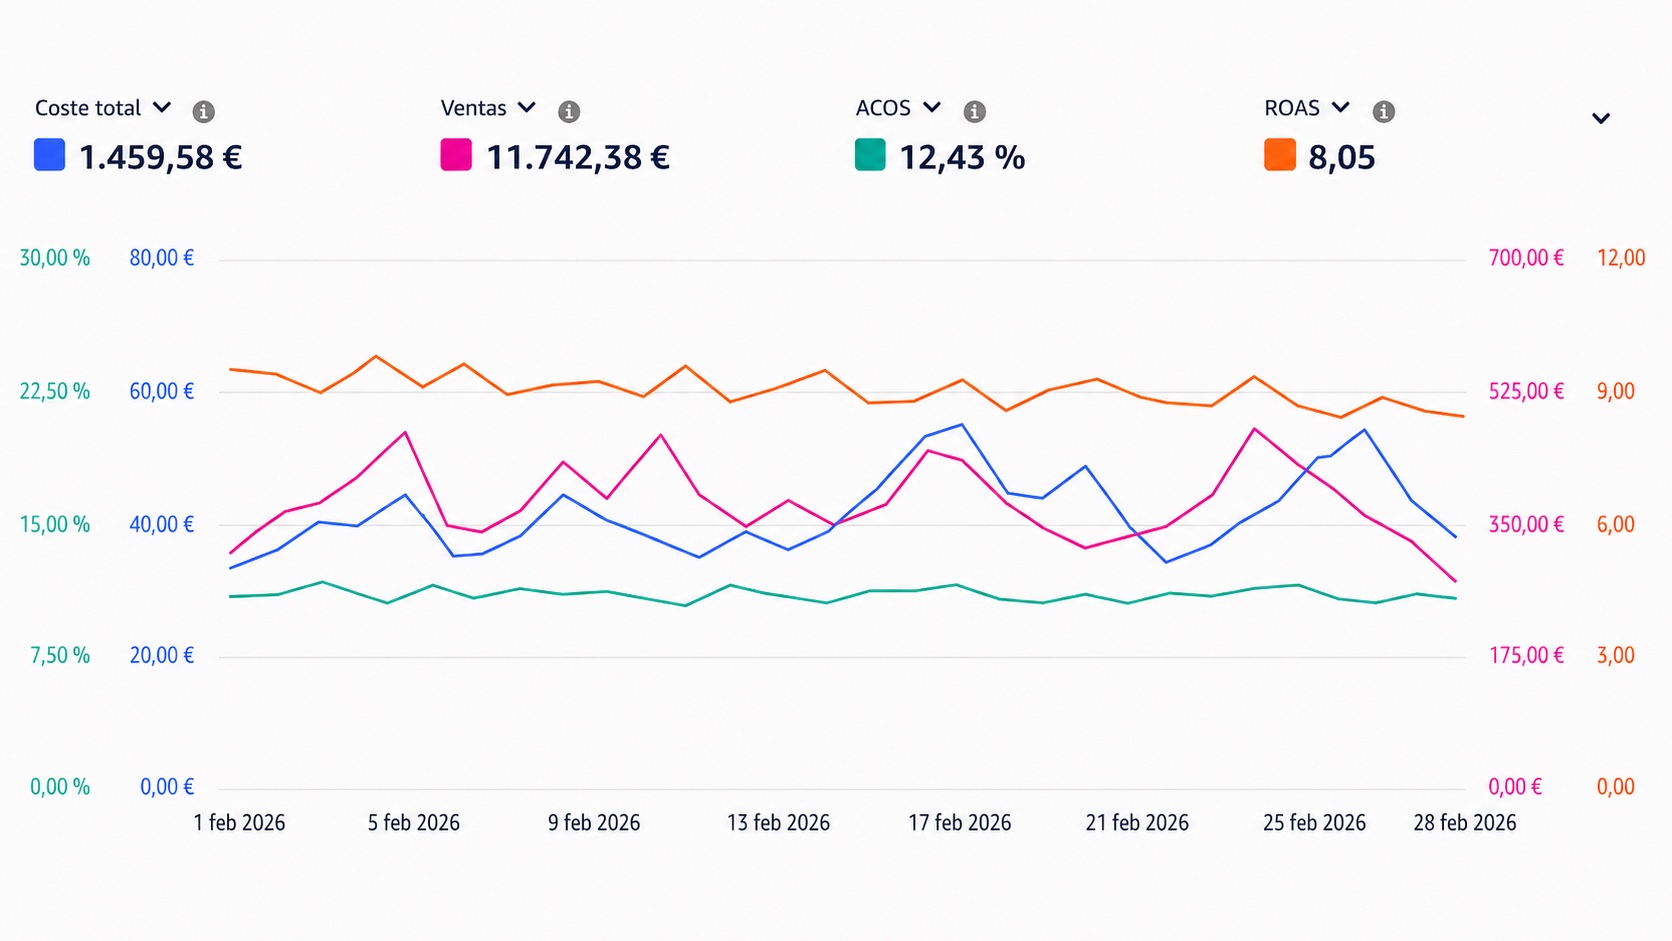This screenshot has width=1672, height=941.
Task: Click the 60,00 € cost axis label
Action: [162, 391]
